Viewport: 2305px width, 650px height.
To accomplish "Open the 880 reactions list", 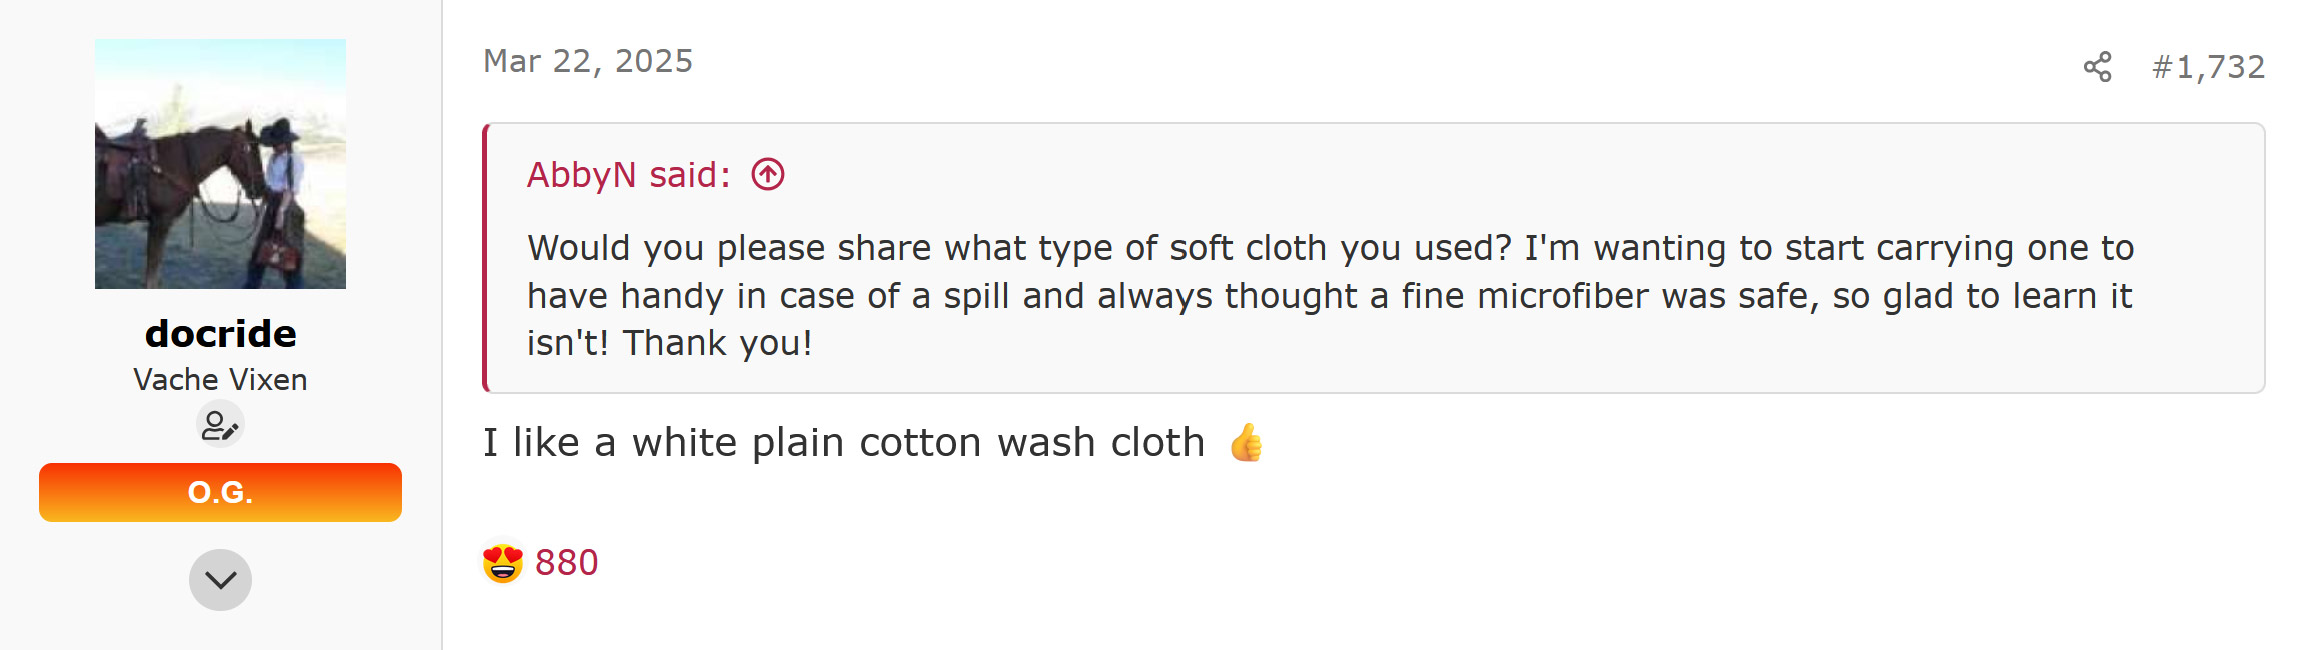I will pyautogui.click(x=566, y=563).
